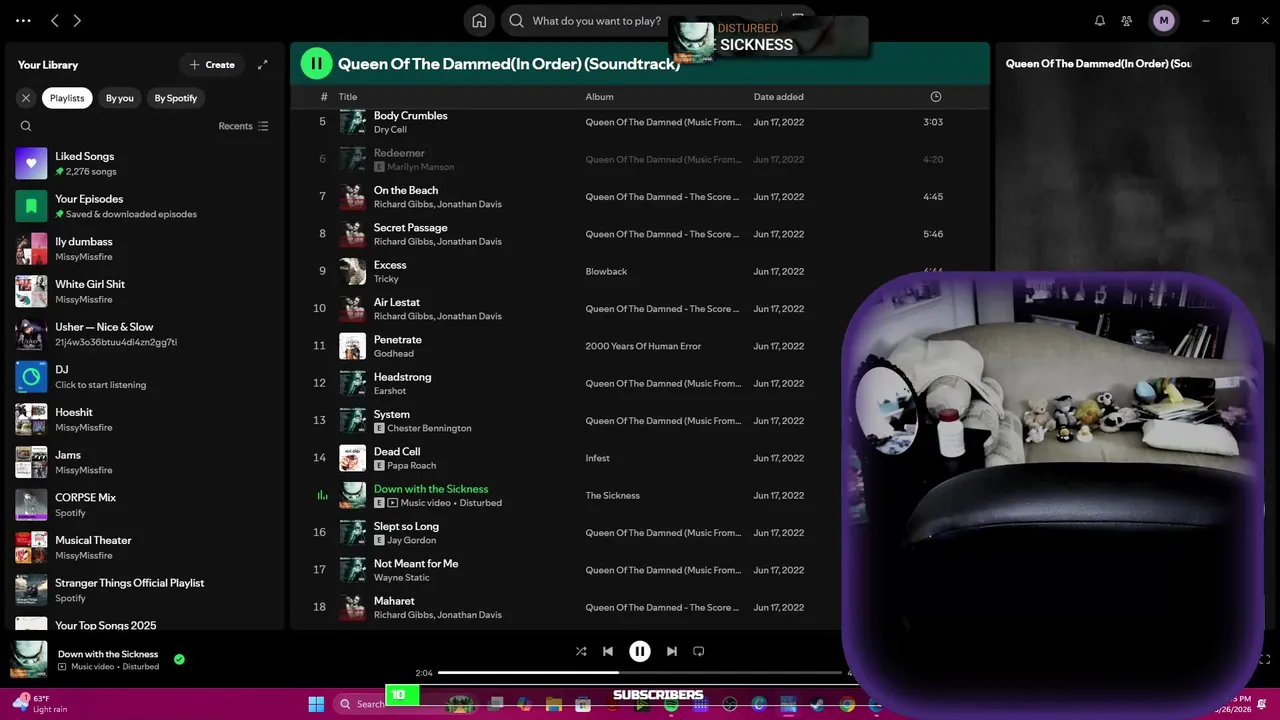The height and width of the screenshot is (720, 1280).
Task: Select the track 'Body Crumbles'
Action: [x=410, y=116]
